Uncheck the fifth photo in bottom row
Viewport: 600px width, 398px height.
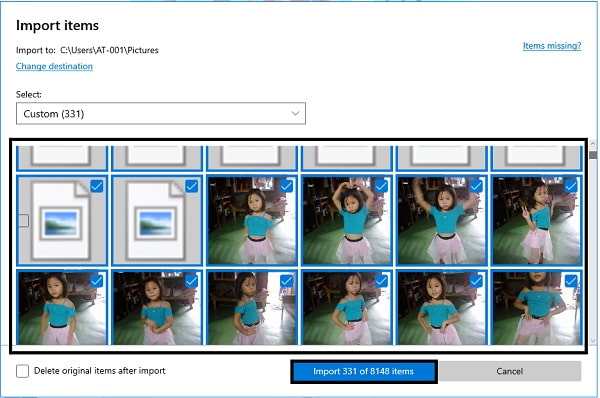coord(476,281)
